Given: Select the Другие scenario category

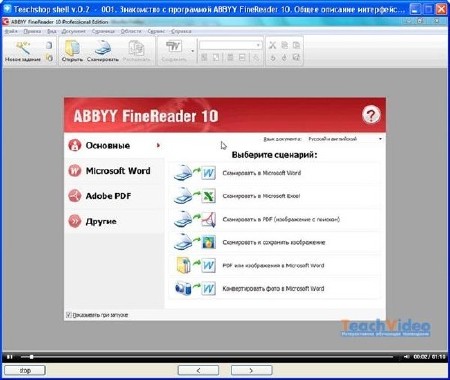Looking at the screenshot, I should [x=114, y=221].
